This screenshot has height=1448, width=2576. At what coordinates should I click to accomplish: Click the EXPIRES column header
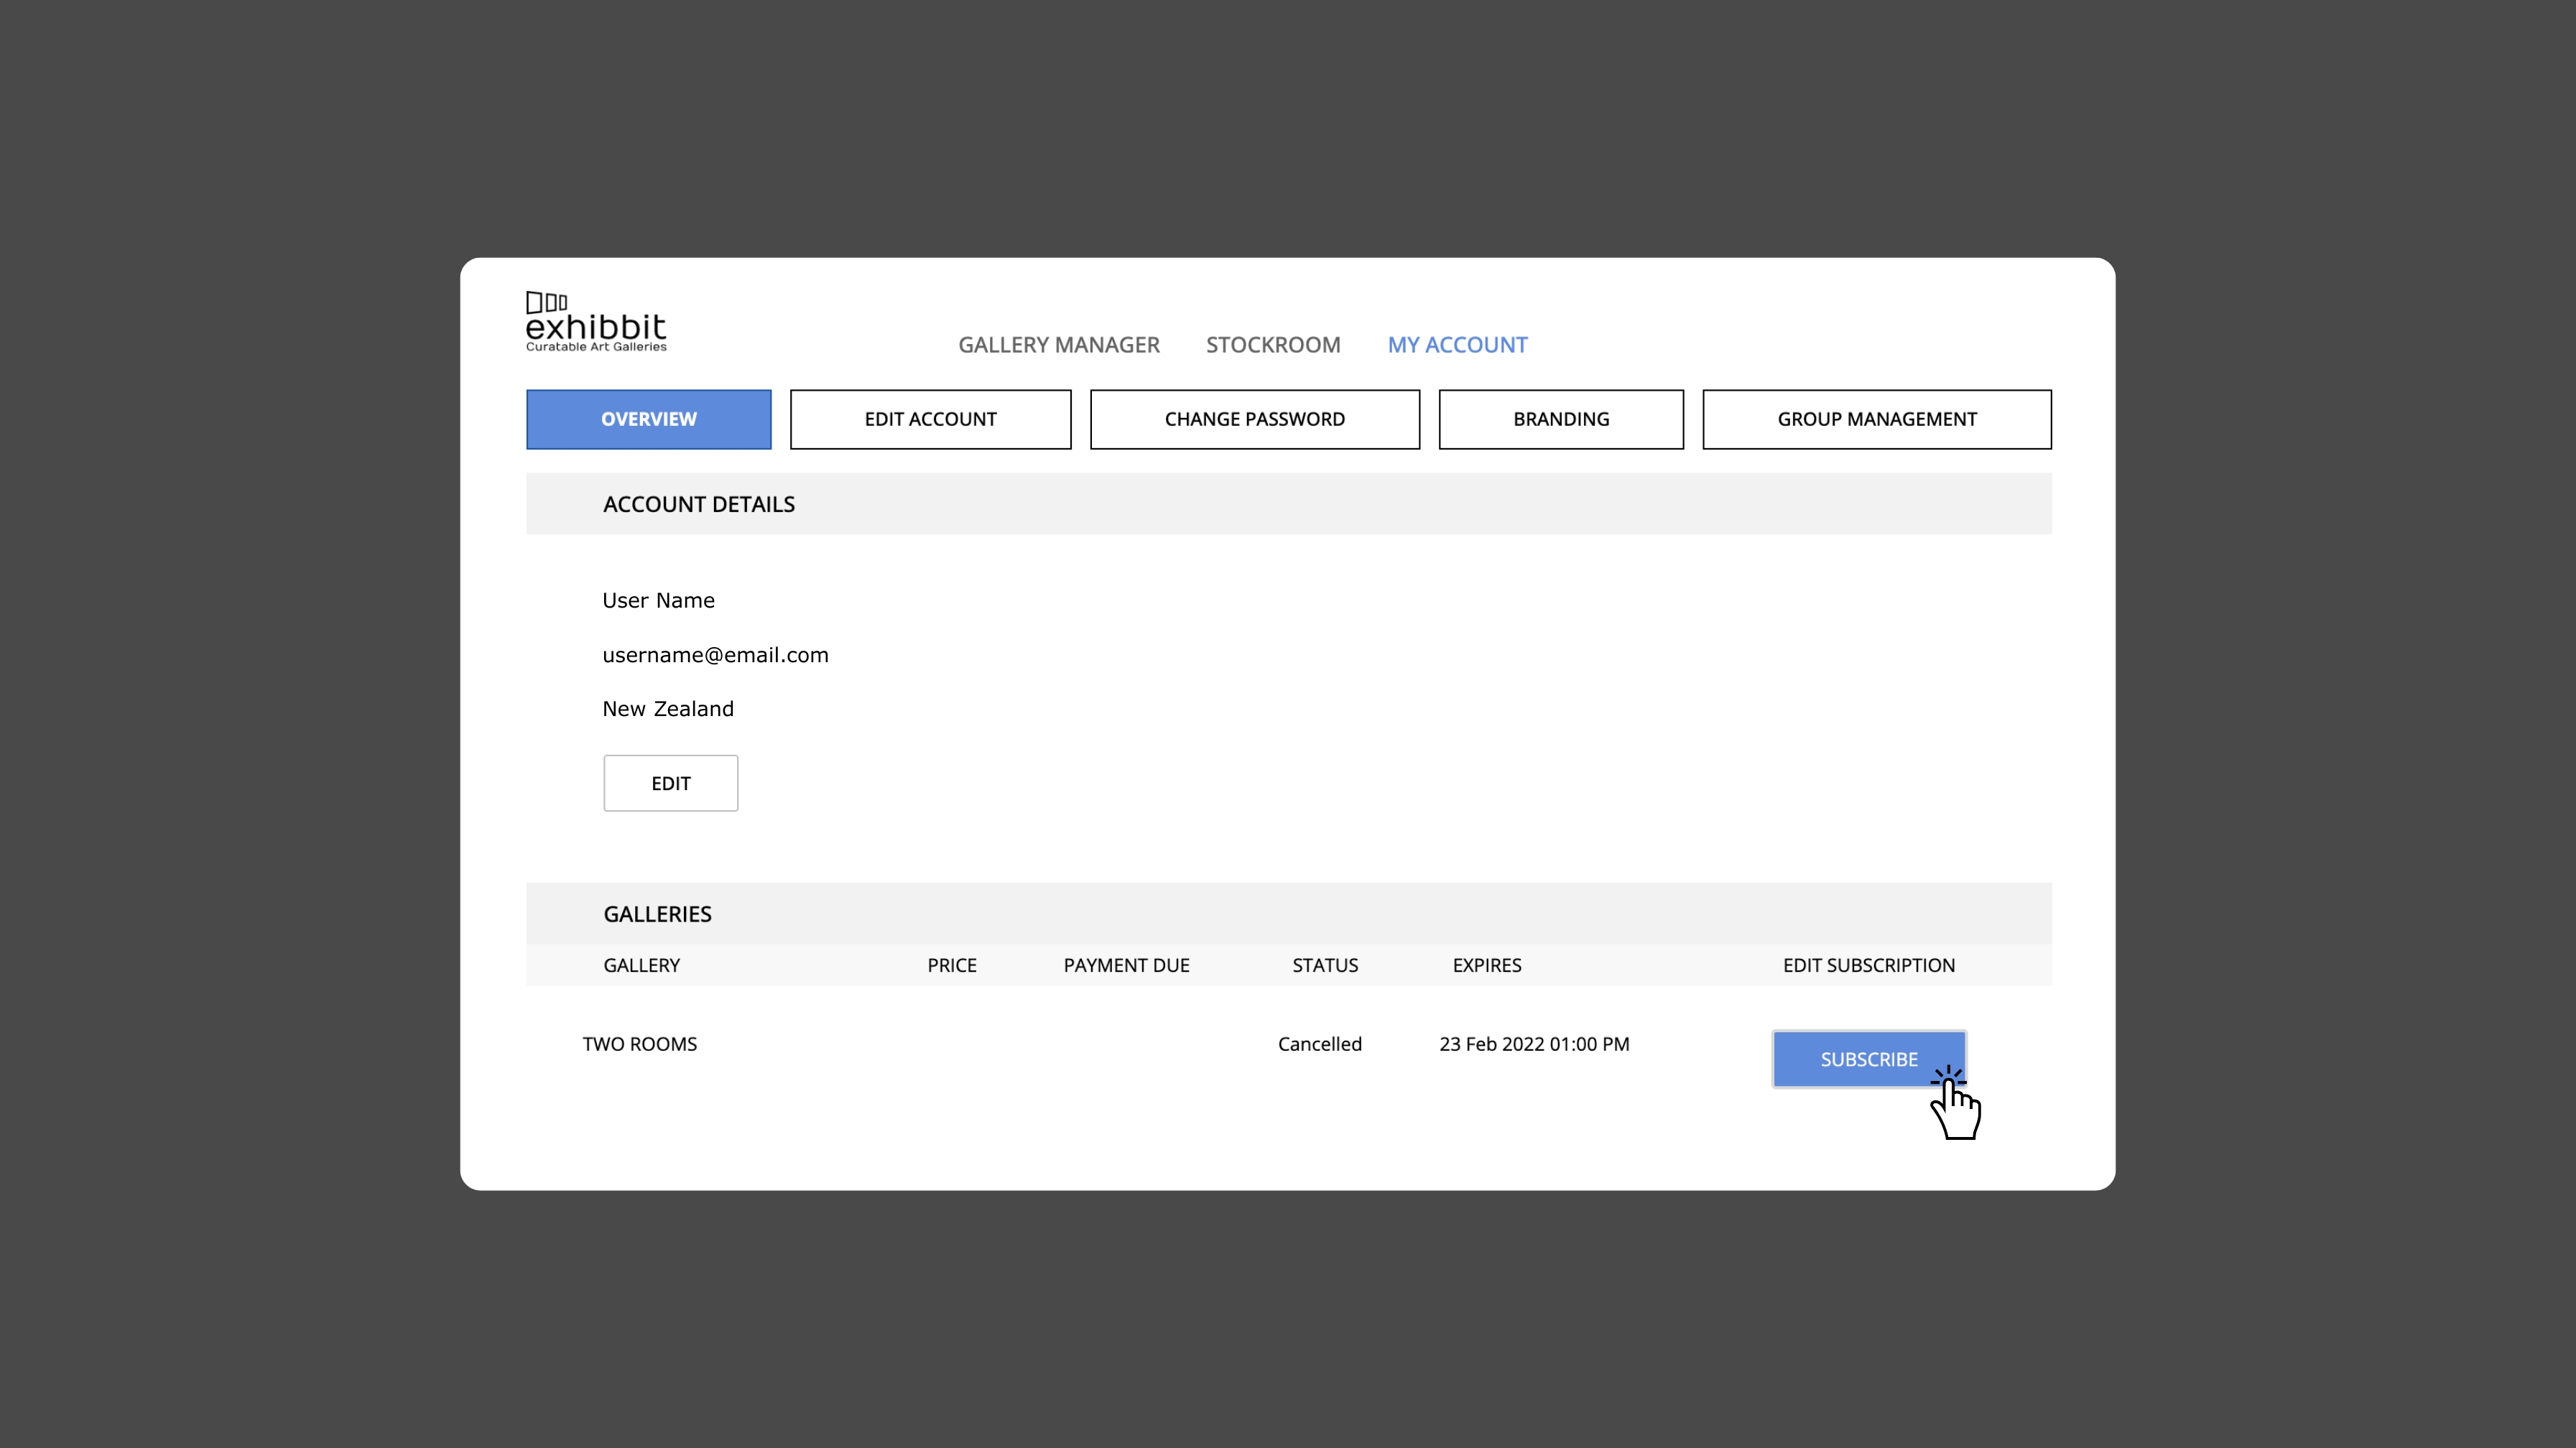pos(1487,965)
